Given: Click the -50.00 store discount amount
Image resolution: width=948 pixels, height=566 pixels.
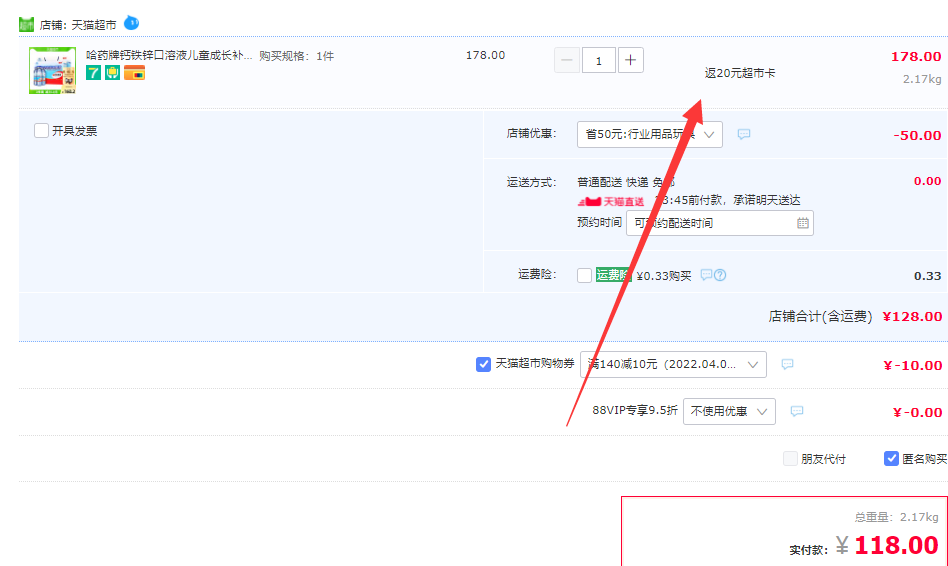Looking at the screenshot, I should [x=917, y=135].
